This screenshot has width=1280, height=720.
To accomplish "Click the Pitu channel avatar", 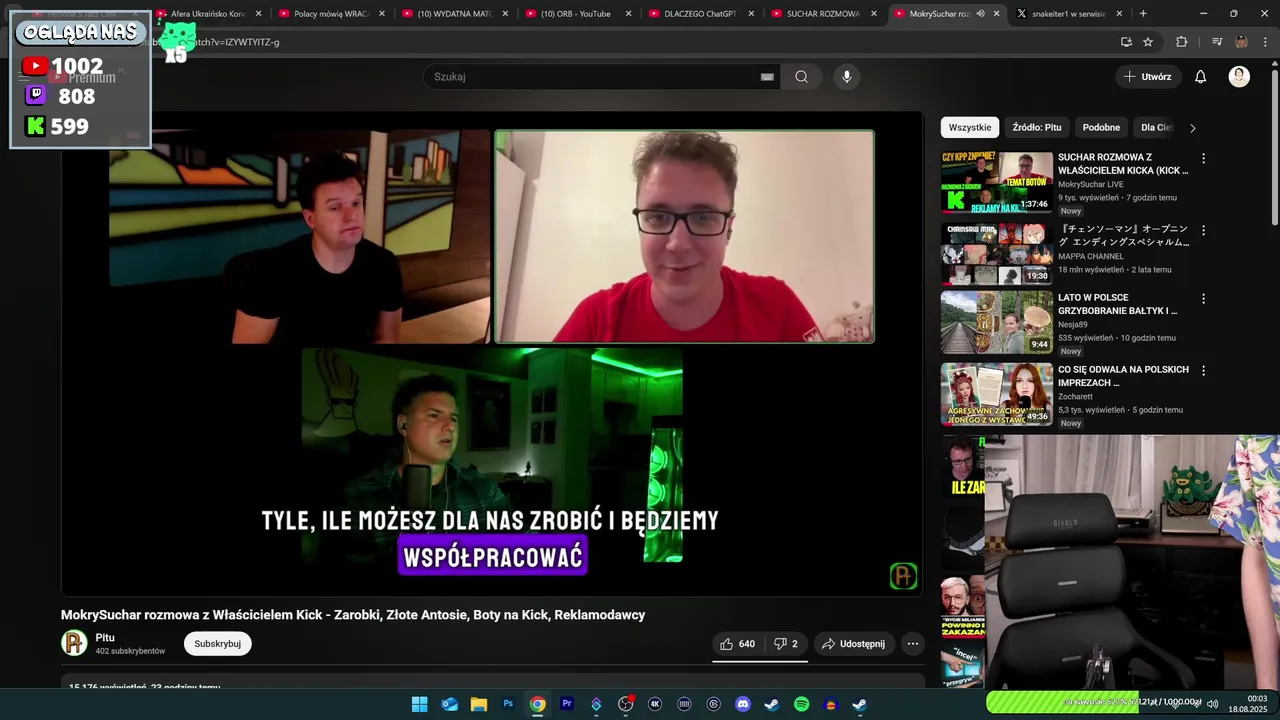I will coord(74,643).
